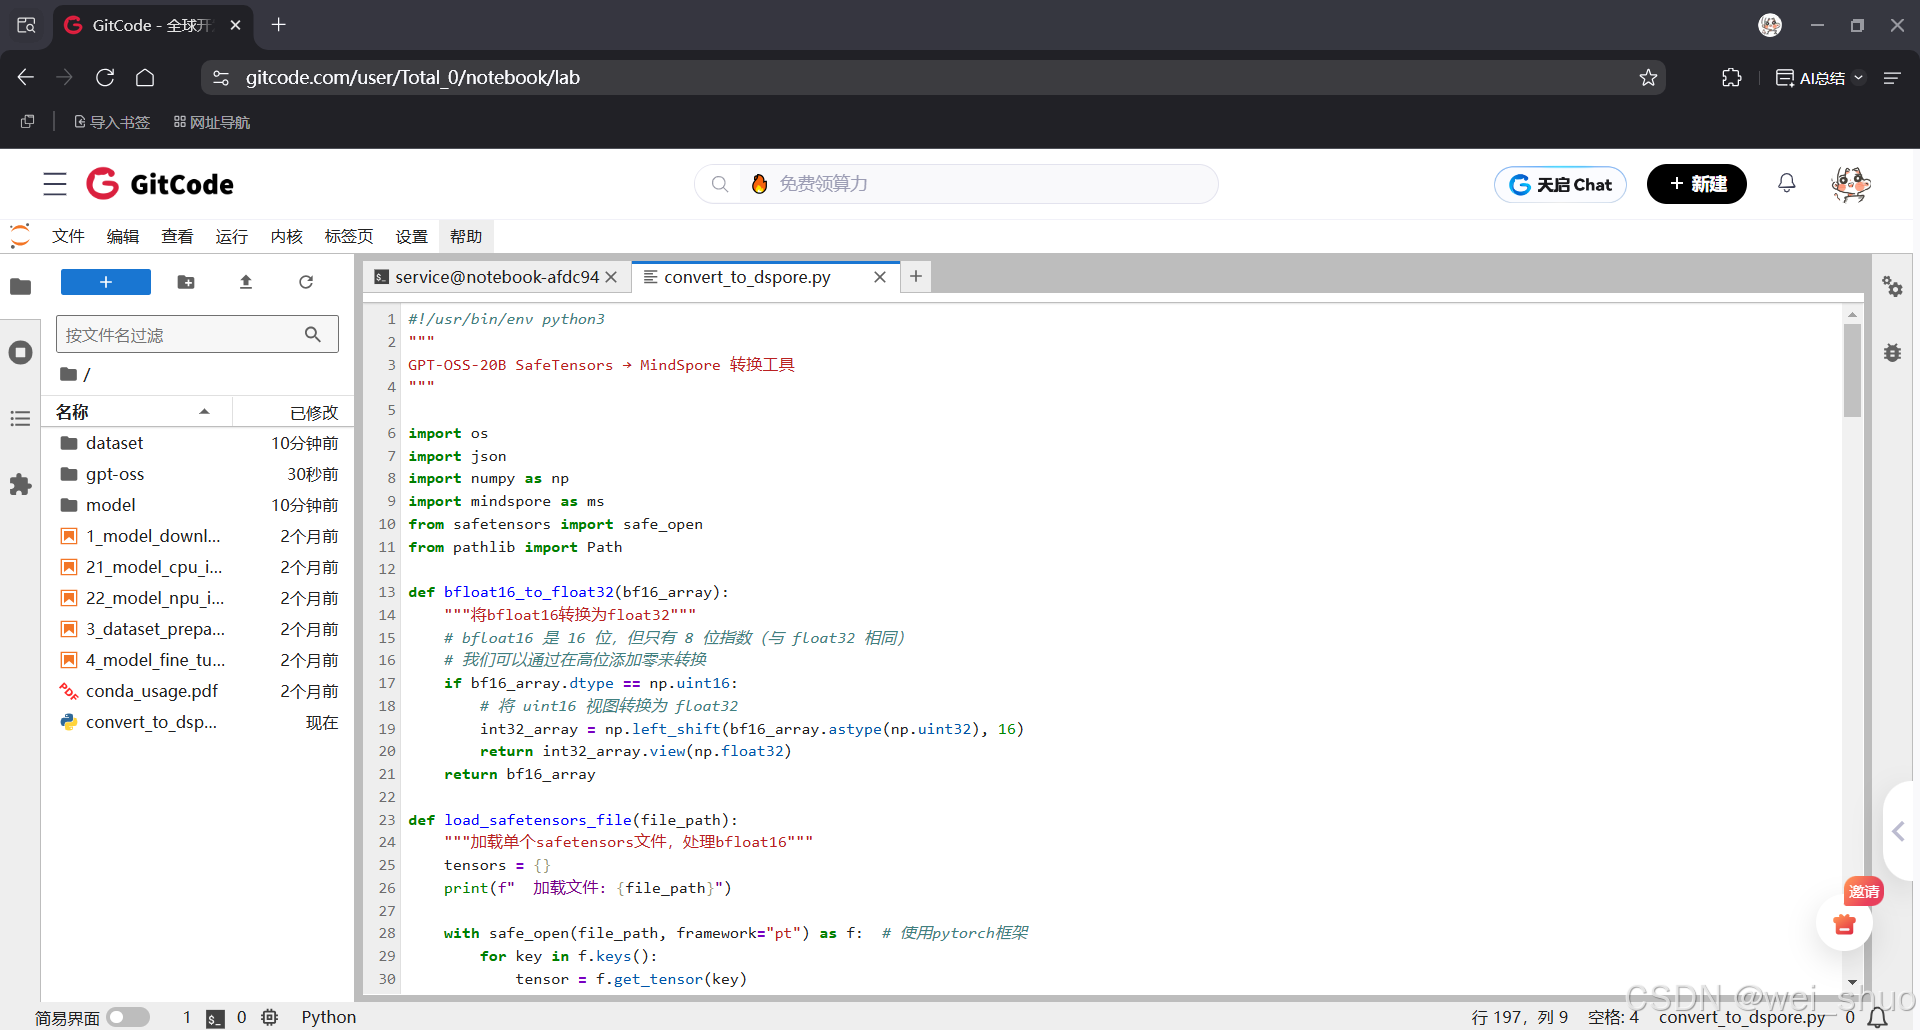Viewport: 1920px width, 1030px height.
Task: Open the Help menu
Action: (x=466, y=236)
